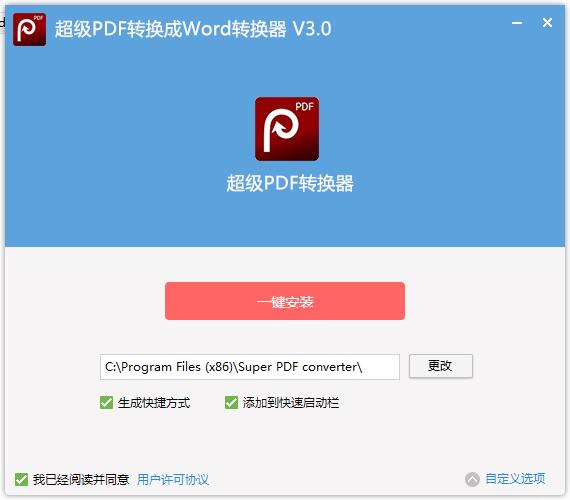Click the 我已经阅读并同意 label text
This screenshot has width=570, height=500.
(x=81, y=480)
